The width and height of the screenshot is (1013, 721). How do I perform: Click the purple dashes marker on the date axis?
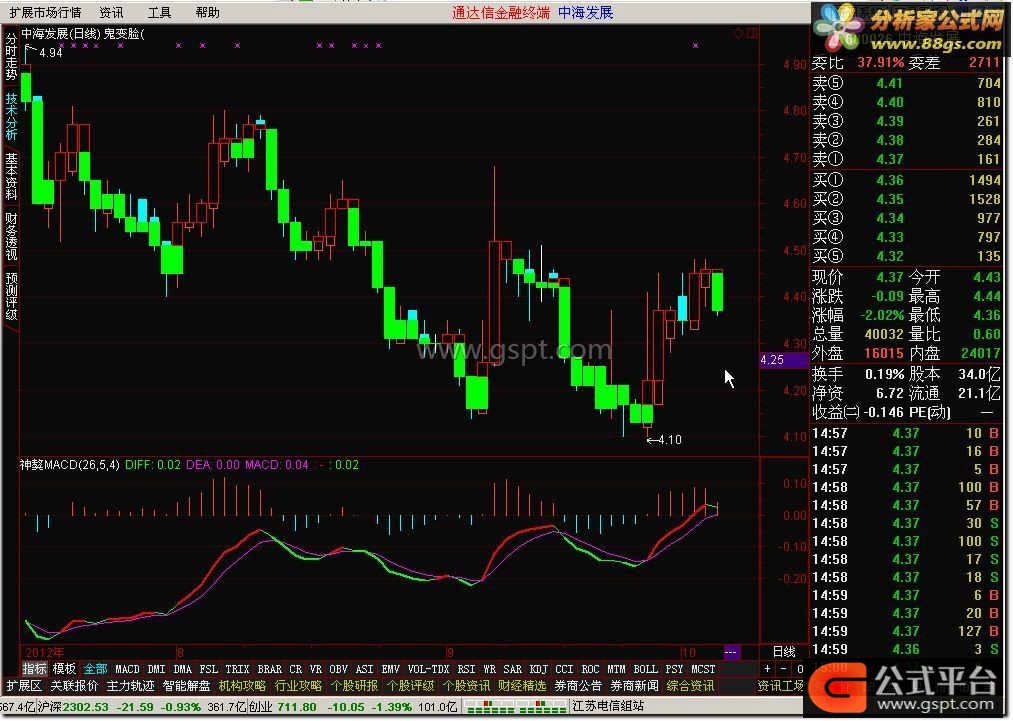731,652
